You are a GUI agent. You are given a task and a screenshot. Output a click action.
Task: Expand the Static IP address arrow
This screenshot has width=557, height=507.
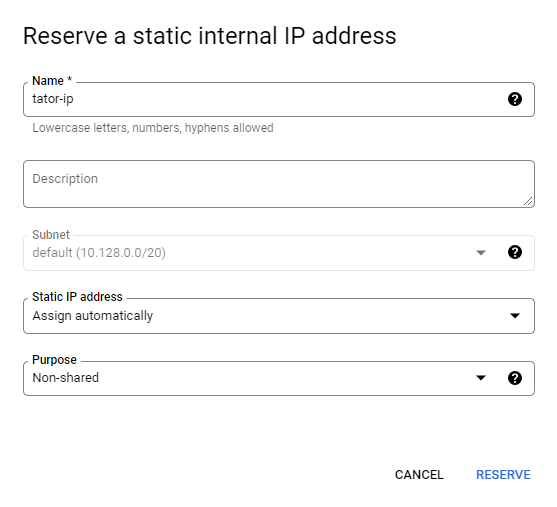pos(515,315)
